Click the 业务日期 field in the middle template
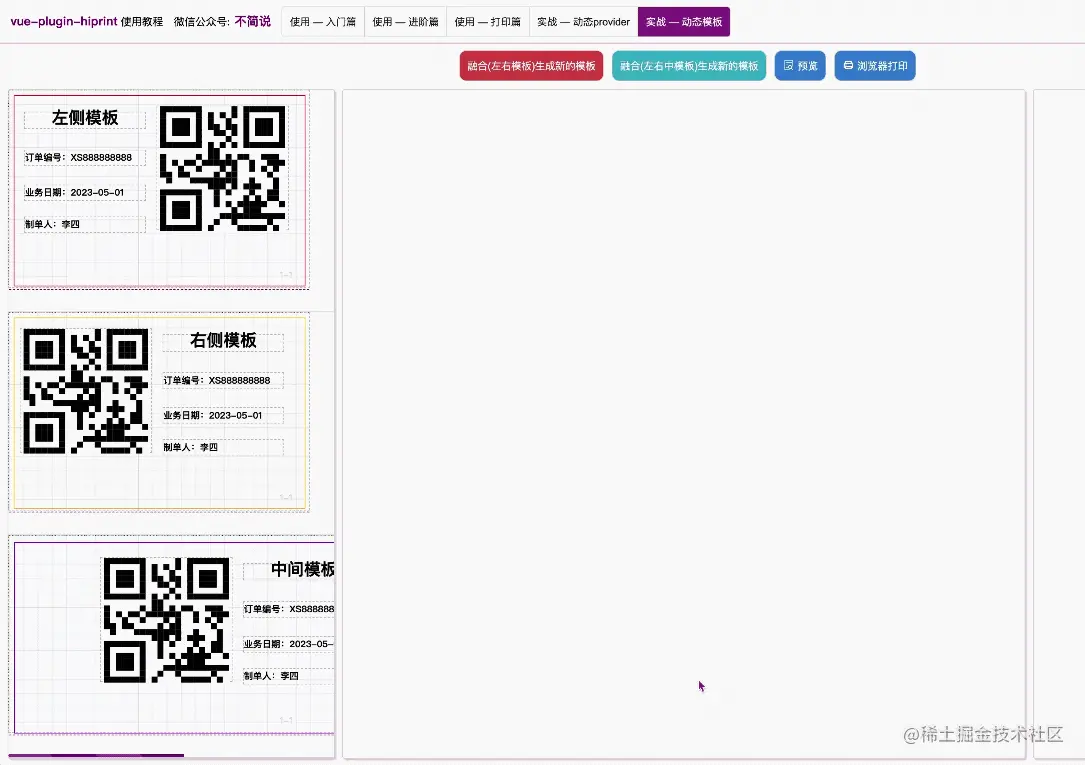The height and width of the screenshot is (765, 1085). [x=288, y=643]
